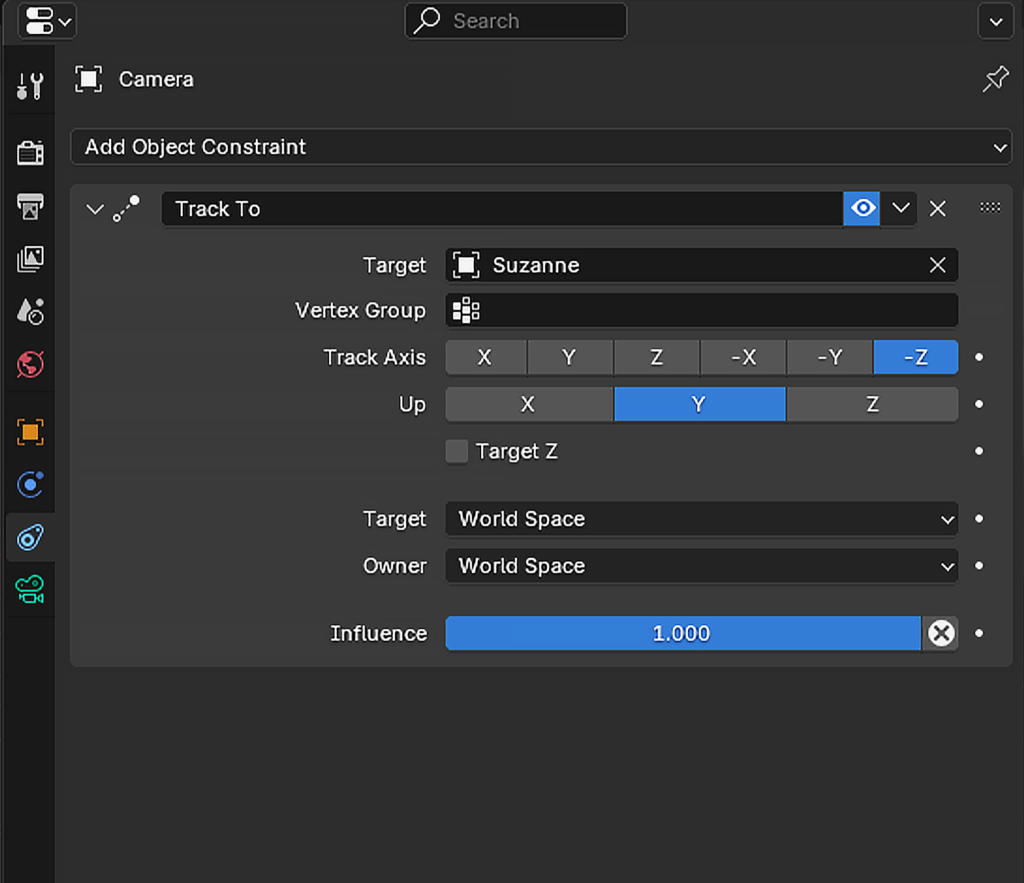Open the Tool properties tab
1024x883 pixels.
30,86
